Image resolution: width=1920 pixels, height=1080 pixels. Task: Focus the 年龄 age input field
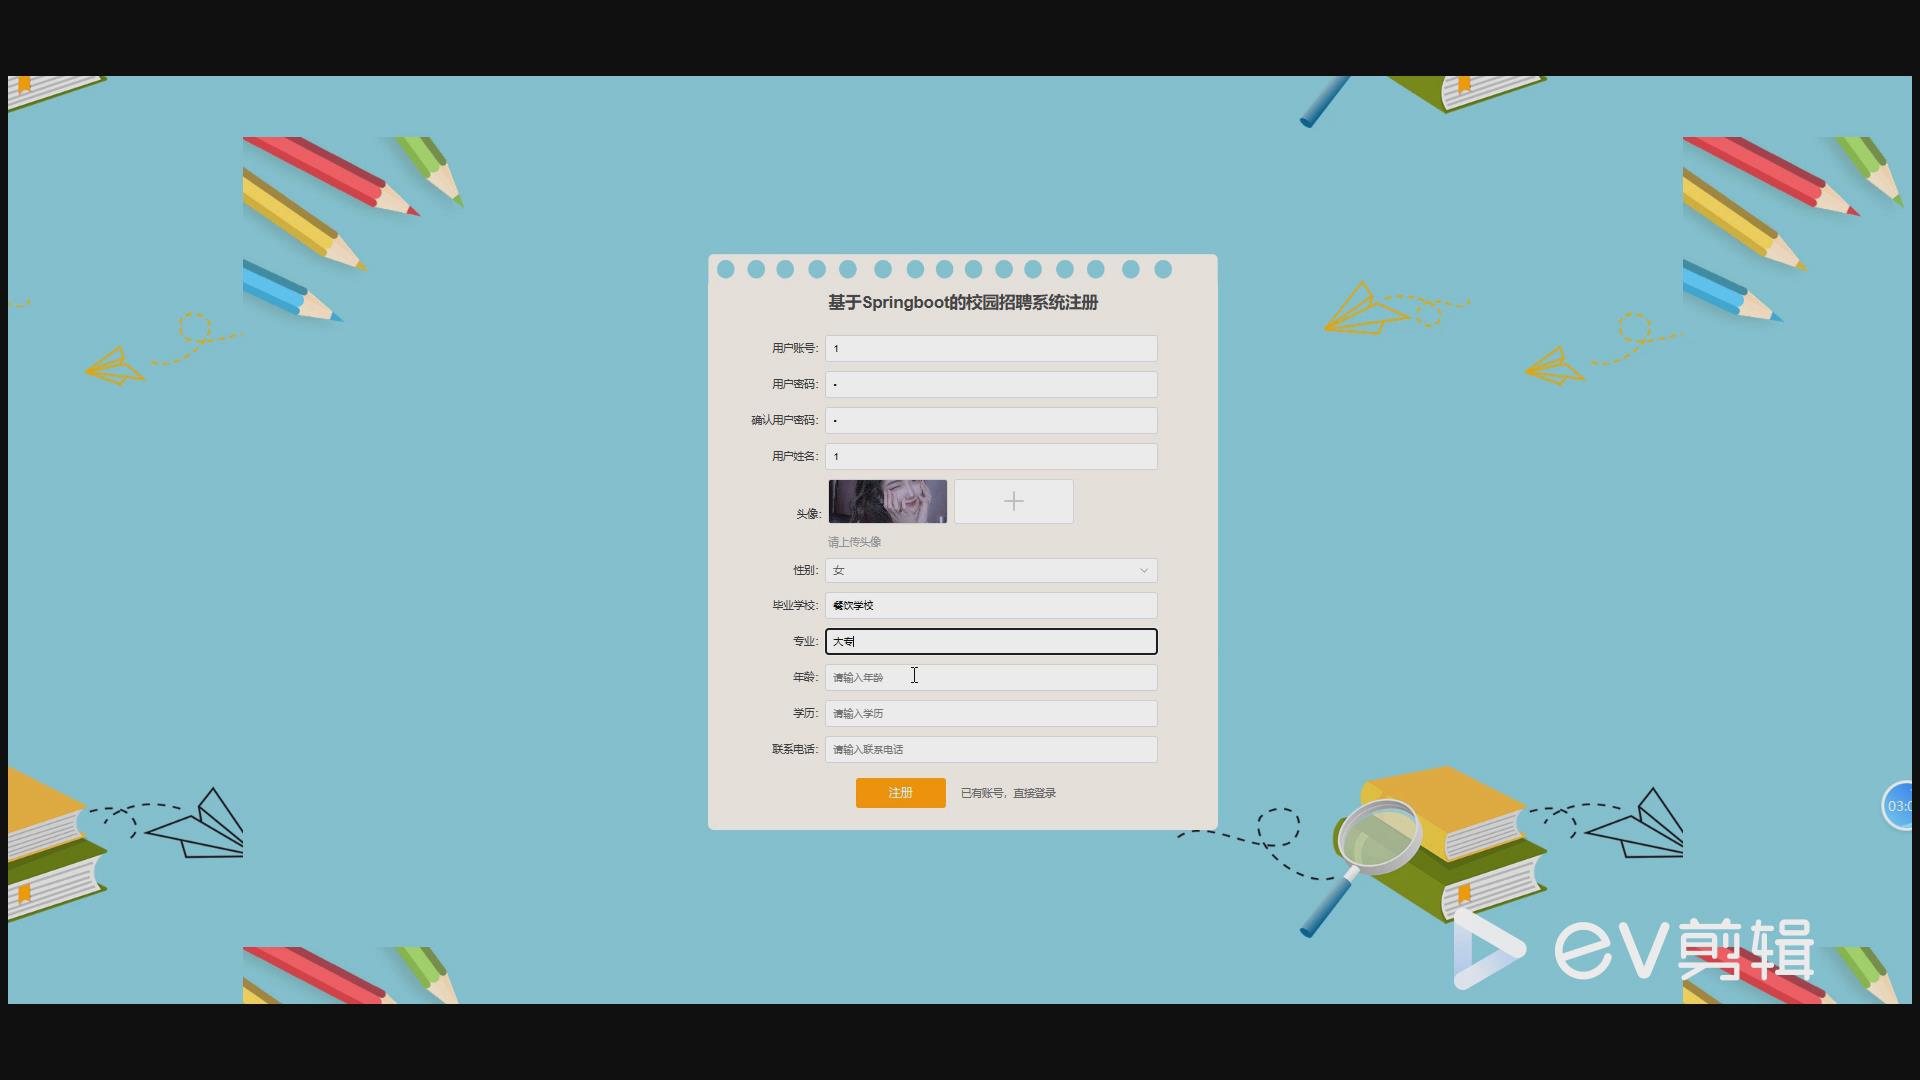[x=990, y=677]
